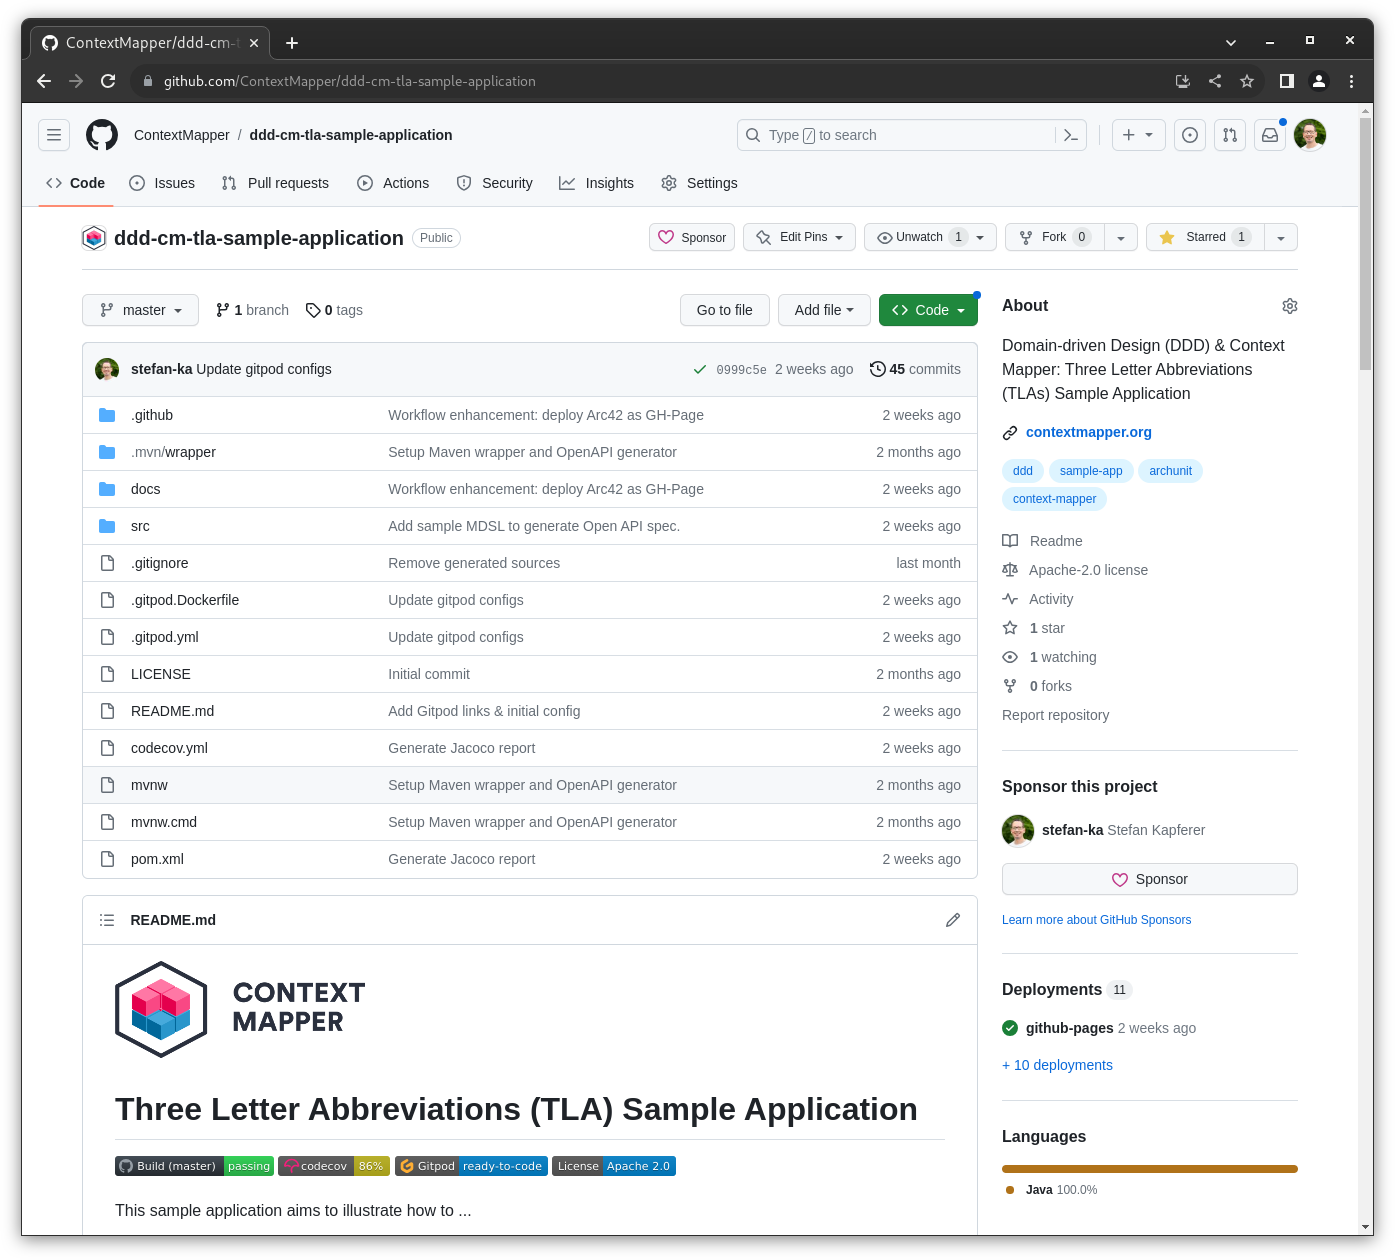Open the + 10 deployments link
Image resolution: width=1395 pixels, height=1260 pixels.
[x=1057, y=1065]
